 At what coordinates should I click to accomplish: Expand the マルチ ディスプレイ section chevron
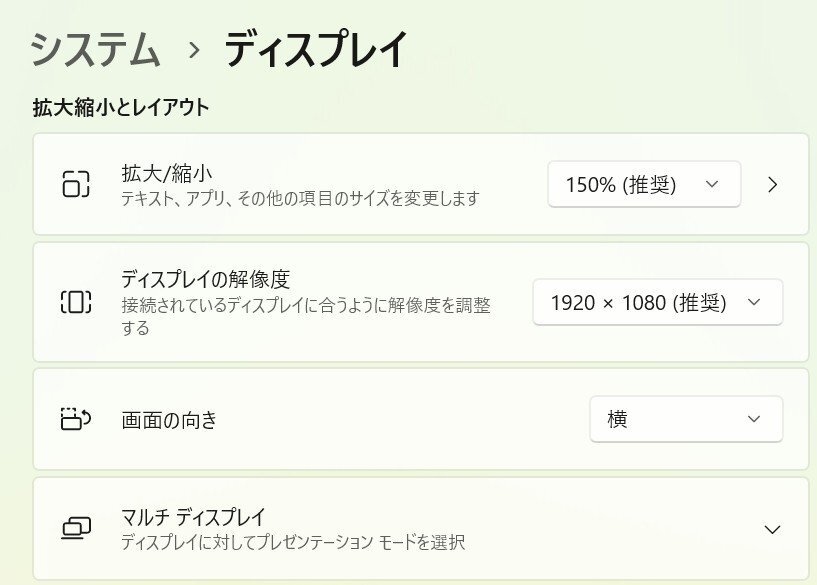[x=771, y=529]
